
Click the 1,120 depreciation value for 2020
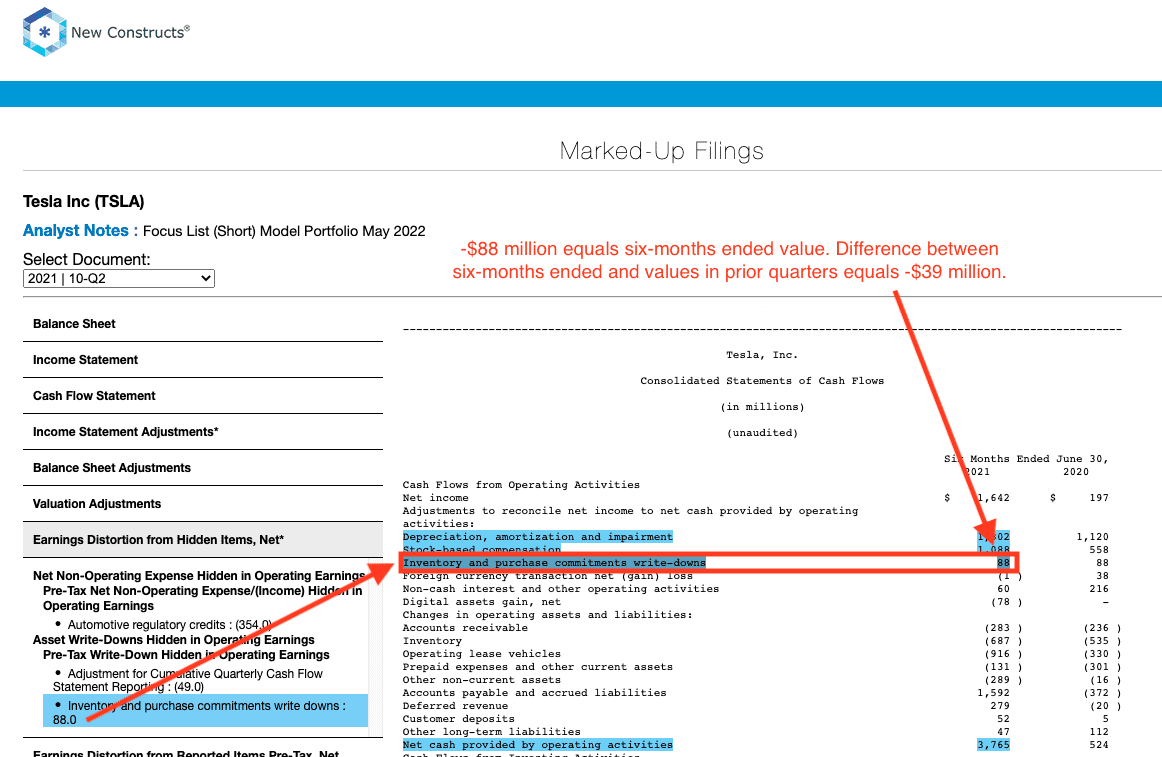coord(1093,537)
